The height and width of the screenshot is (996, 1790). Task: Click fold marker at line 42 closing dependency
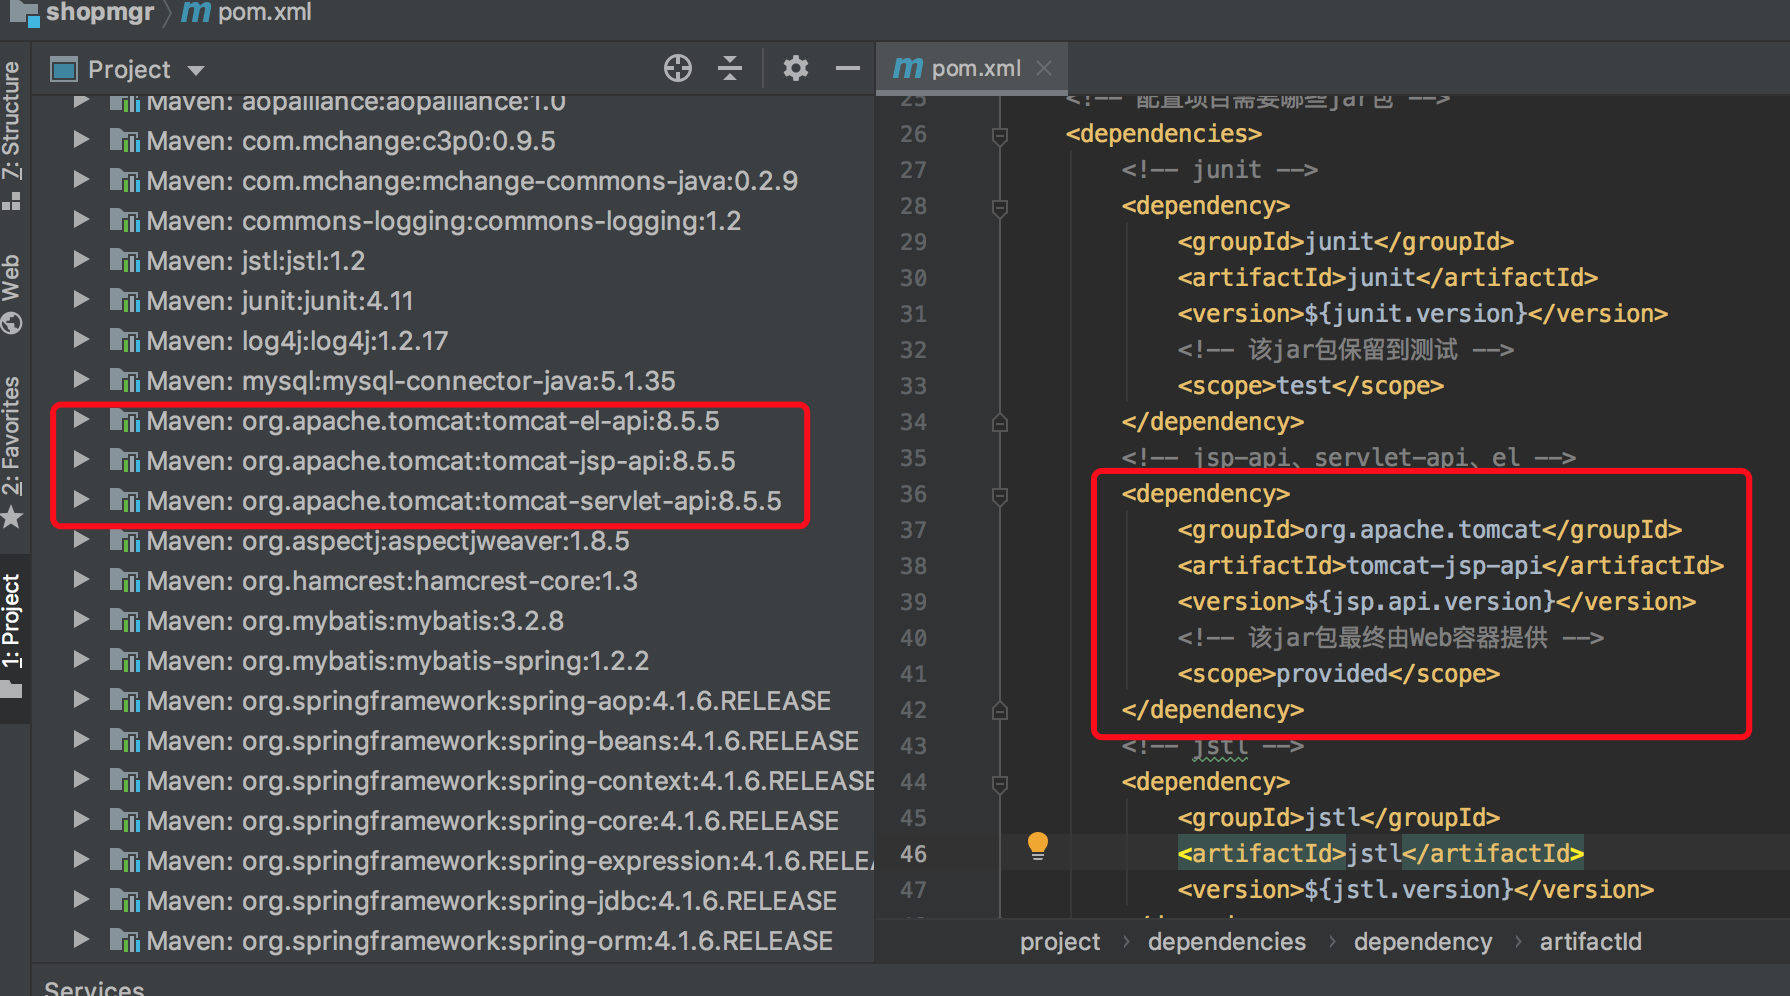point(999,711)
